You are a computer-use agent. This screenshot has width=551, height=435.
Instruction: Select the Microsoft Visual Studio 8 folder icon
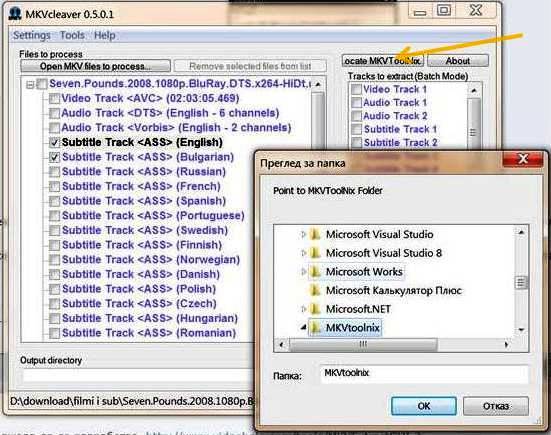(315, 253)
